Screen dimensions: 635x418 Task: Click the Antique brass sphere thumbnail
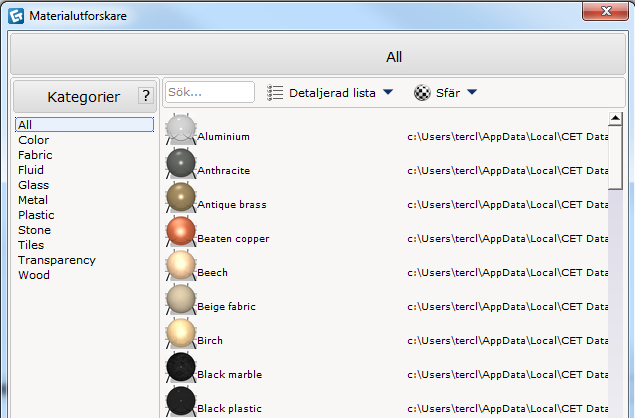[x=181, y=197]
